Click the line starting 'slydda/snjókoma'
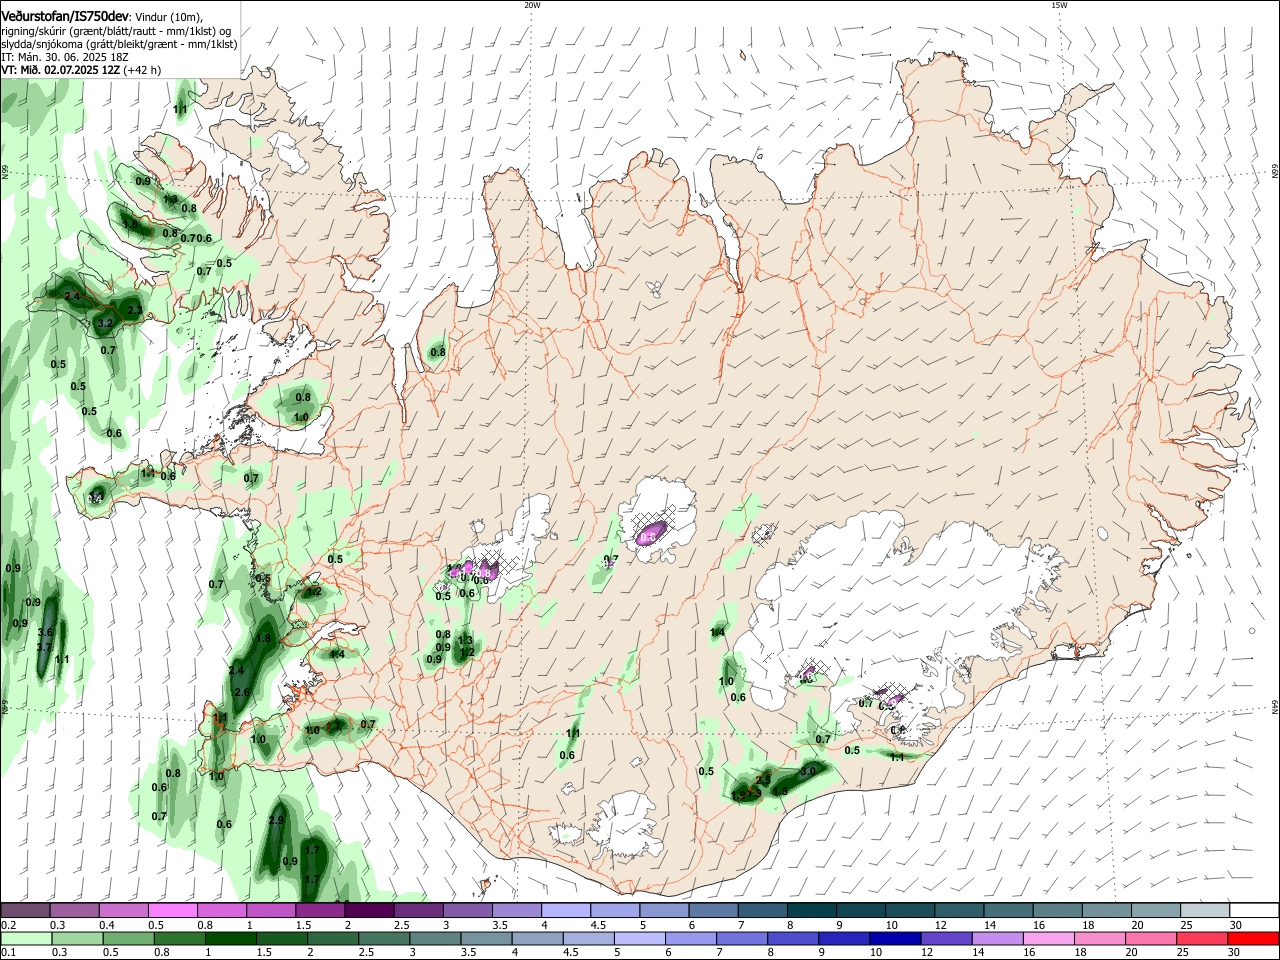1280x960 pixels. [x=119, y=44]
